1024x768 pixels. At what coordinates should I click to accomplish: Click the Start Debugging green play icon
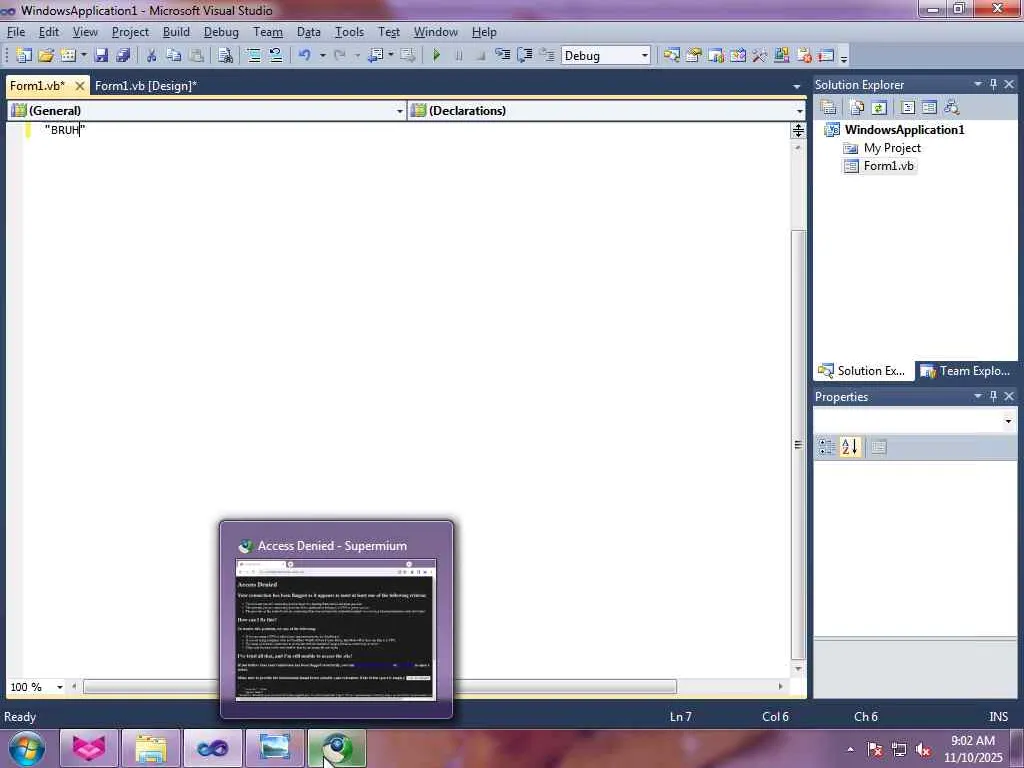(x=437, y=56)
